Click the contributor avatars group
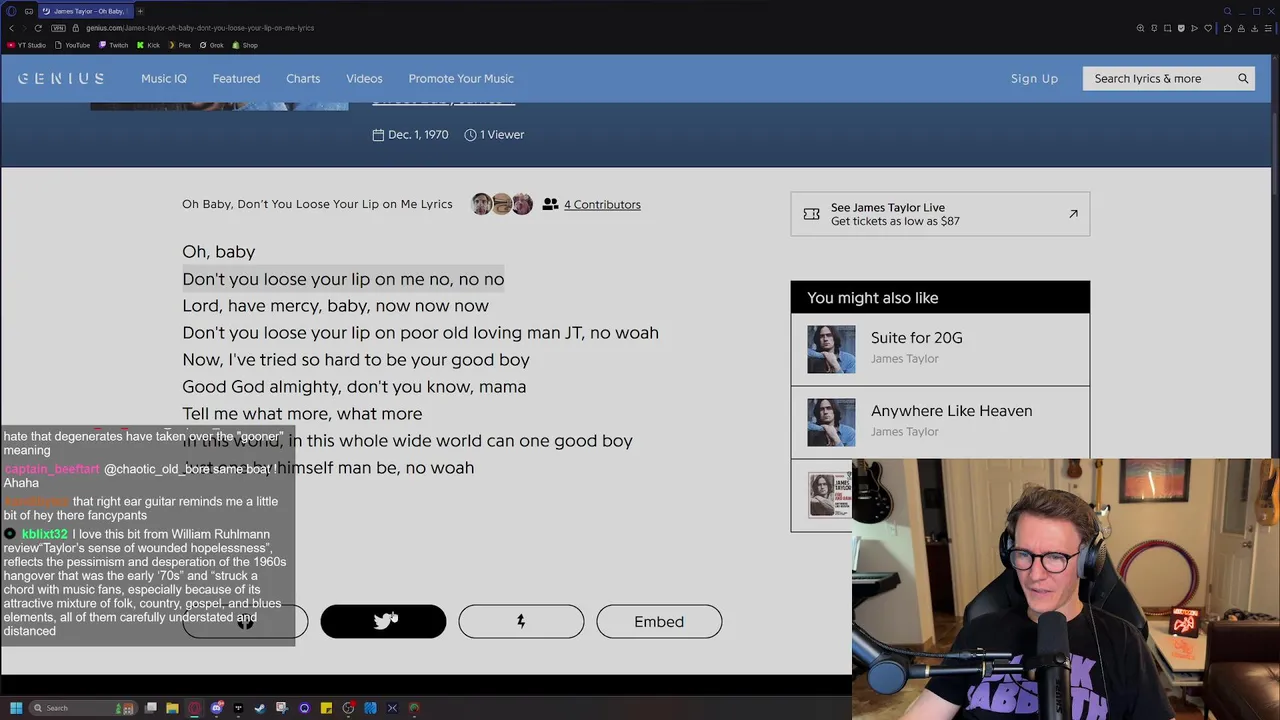This screenshot has width=1280, height=720. coord(502,204)
